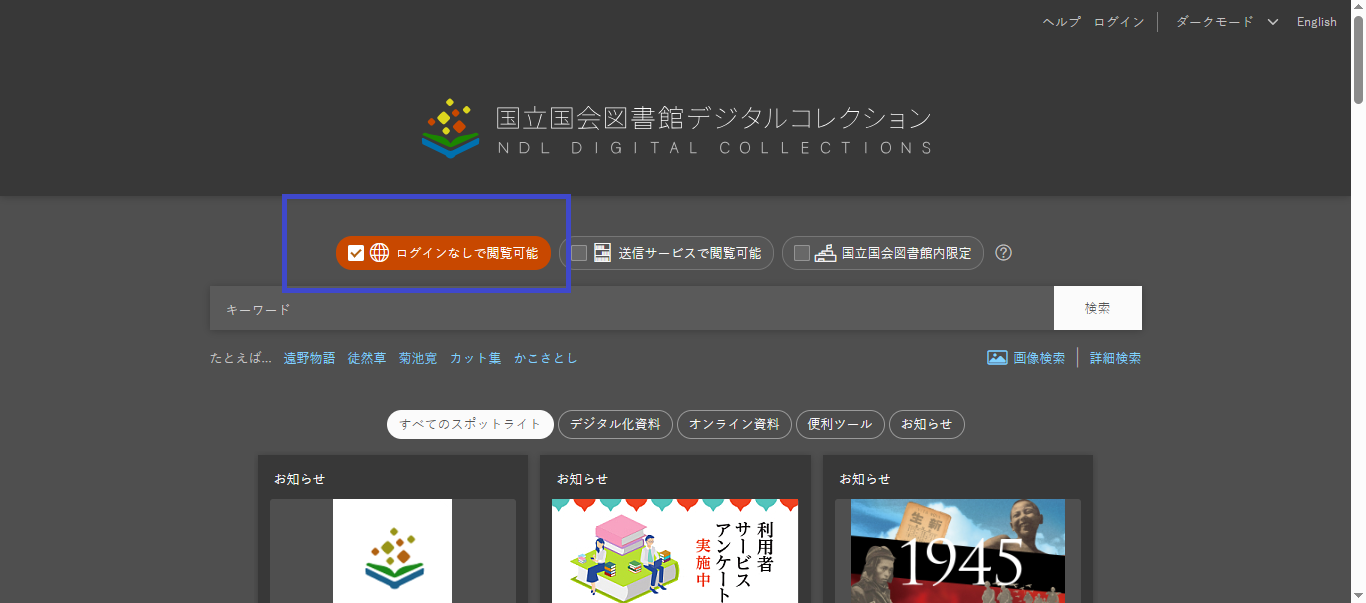Click the 検索 button

pyautogui.click(x=1098, y=308)
